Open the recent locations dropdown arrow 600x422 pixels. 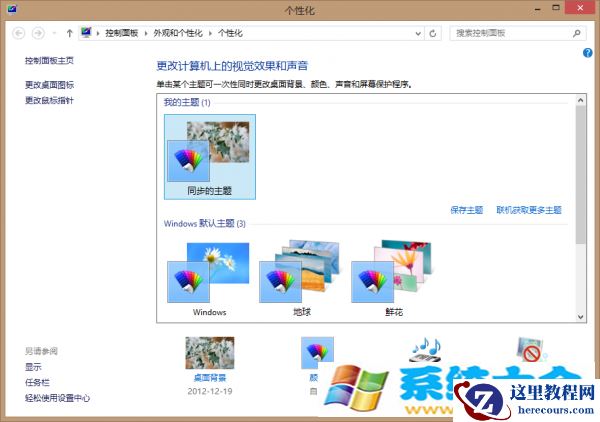54,33
